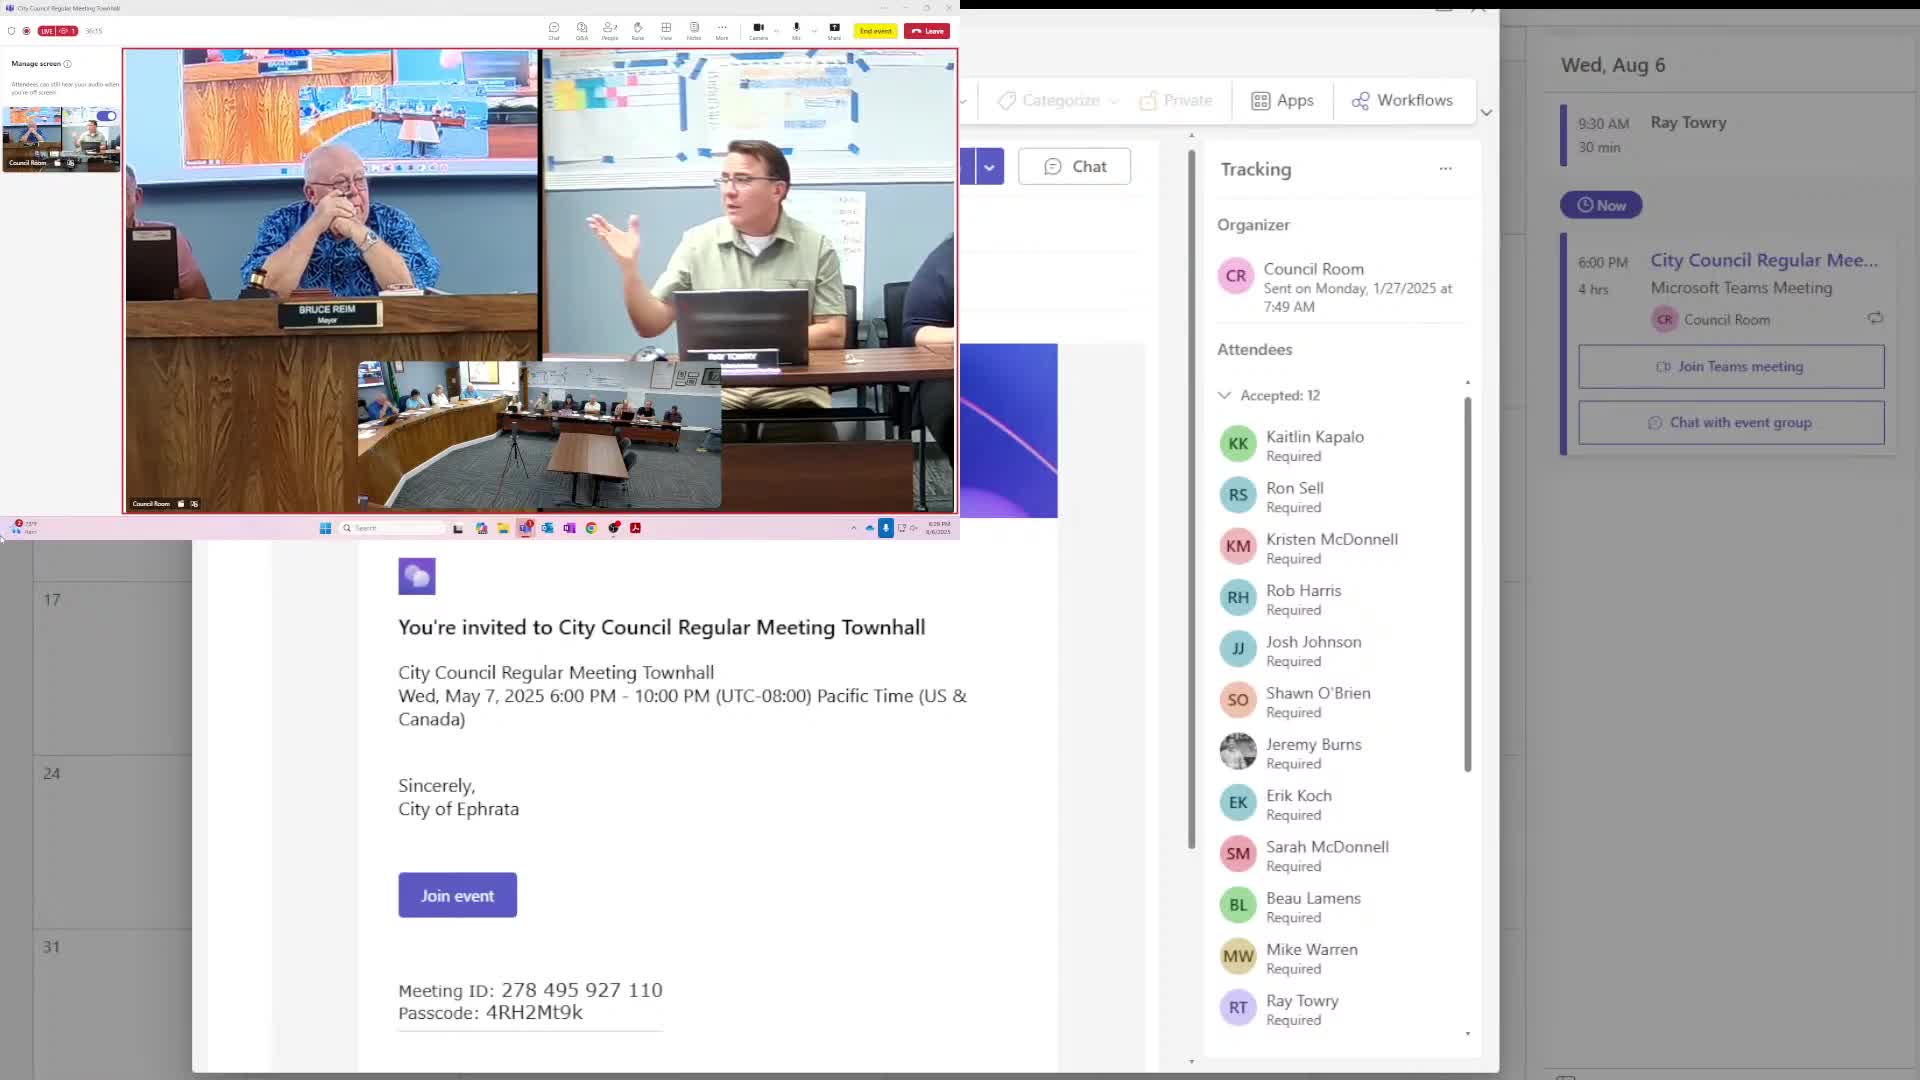This screenshot has width=1920, height=1080.
Task: Open Tracking panel more options ellipsis
Action: (x=1445, y=169)
